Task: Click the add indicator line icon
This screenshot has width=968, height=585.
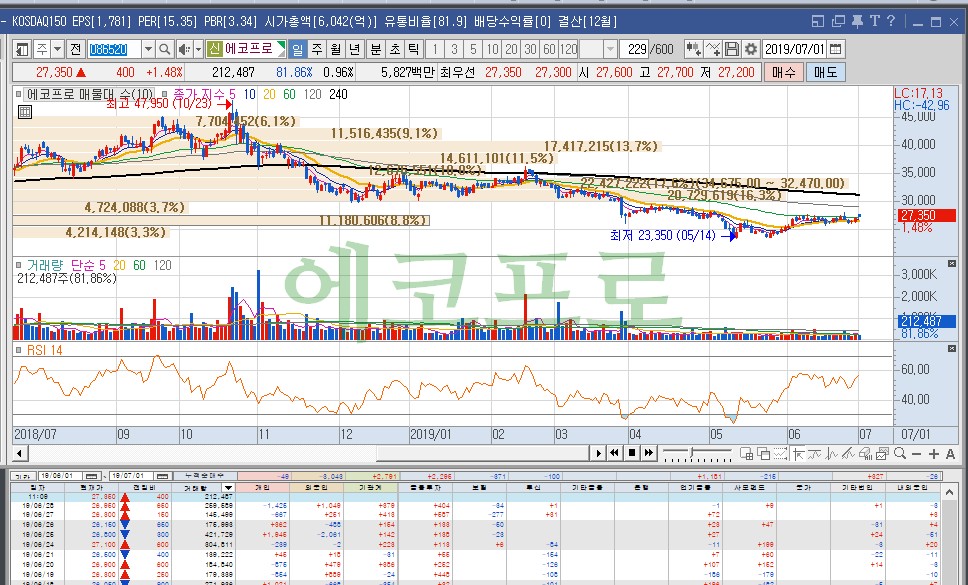Action: [713, 49]
